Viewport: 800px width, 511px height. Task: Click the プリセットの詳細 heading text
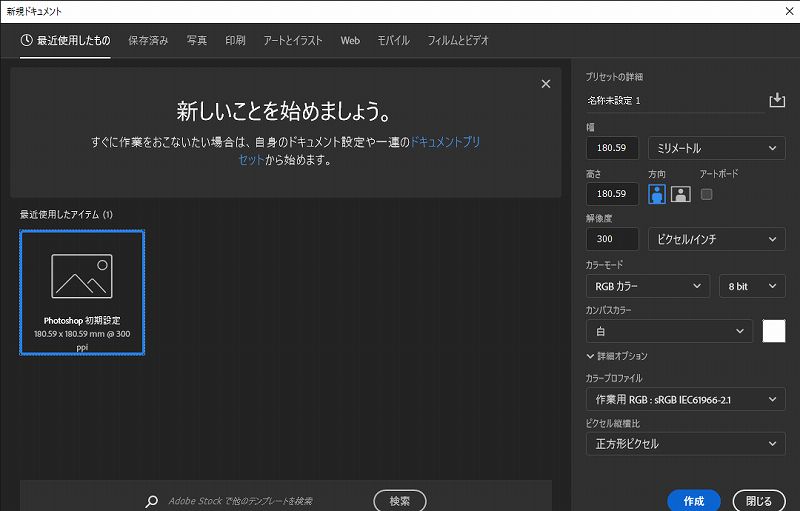click(614, 77)
